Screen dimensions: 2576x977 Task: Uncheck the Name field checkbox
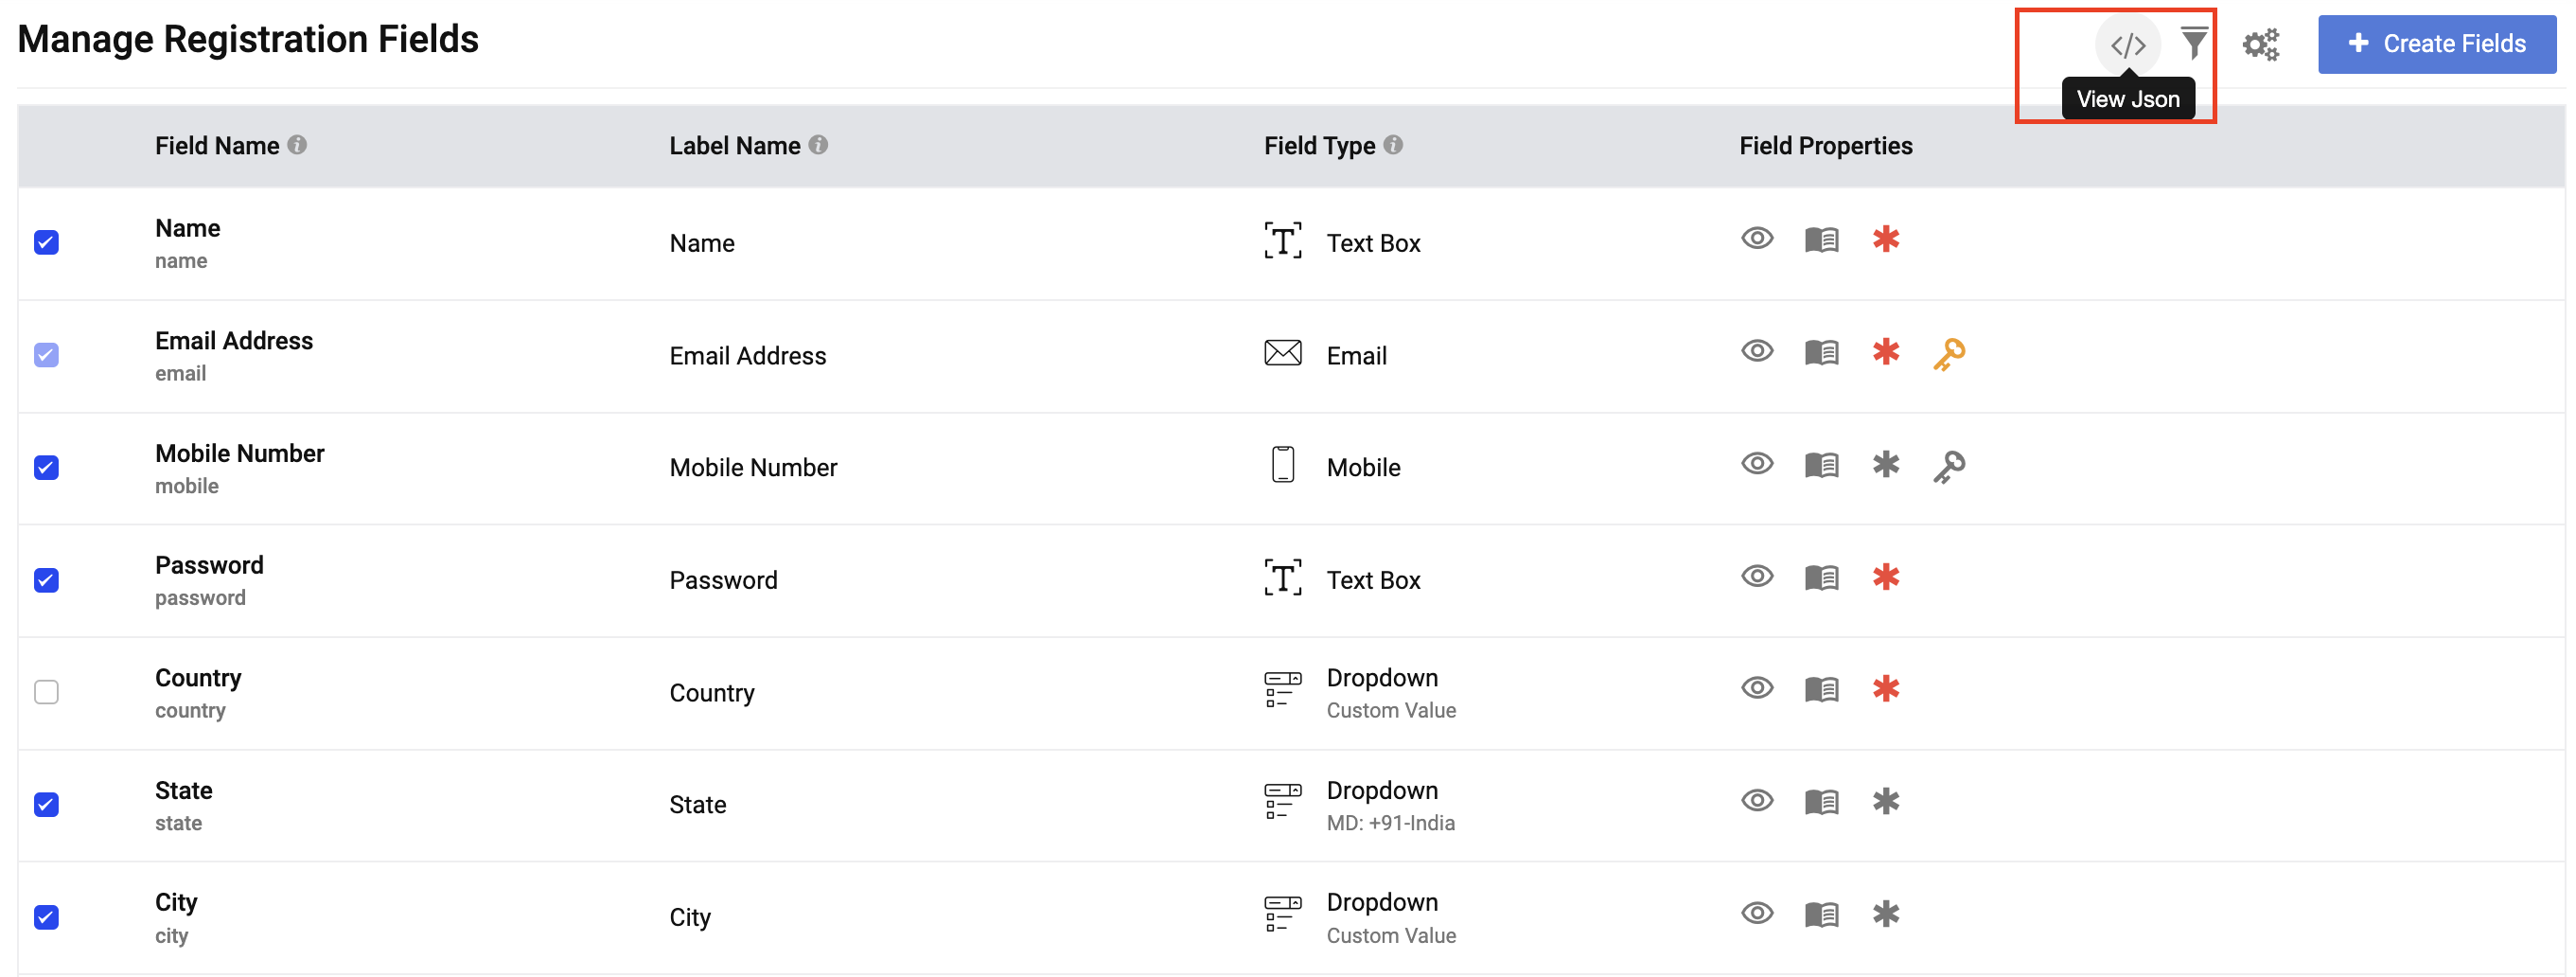pos(46,243)
